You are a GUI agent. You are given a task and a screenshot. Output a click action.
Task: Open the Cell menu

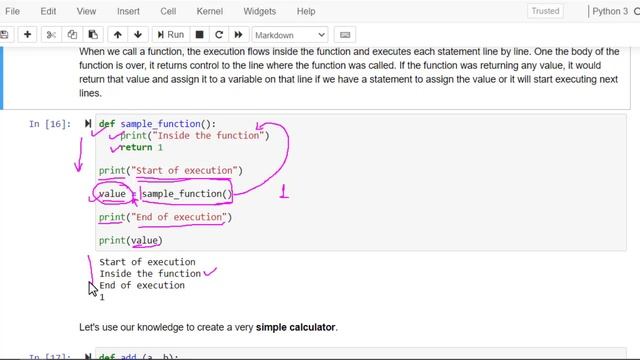click(x=168, y=11)
